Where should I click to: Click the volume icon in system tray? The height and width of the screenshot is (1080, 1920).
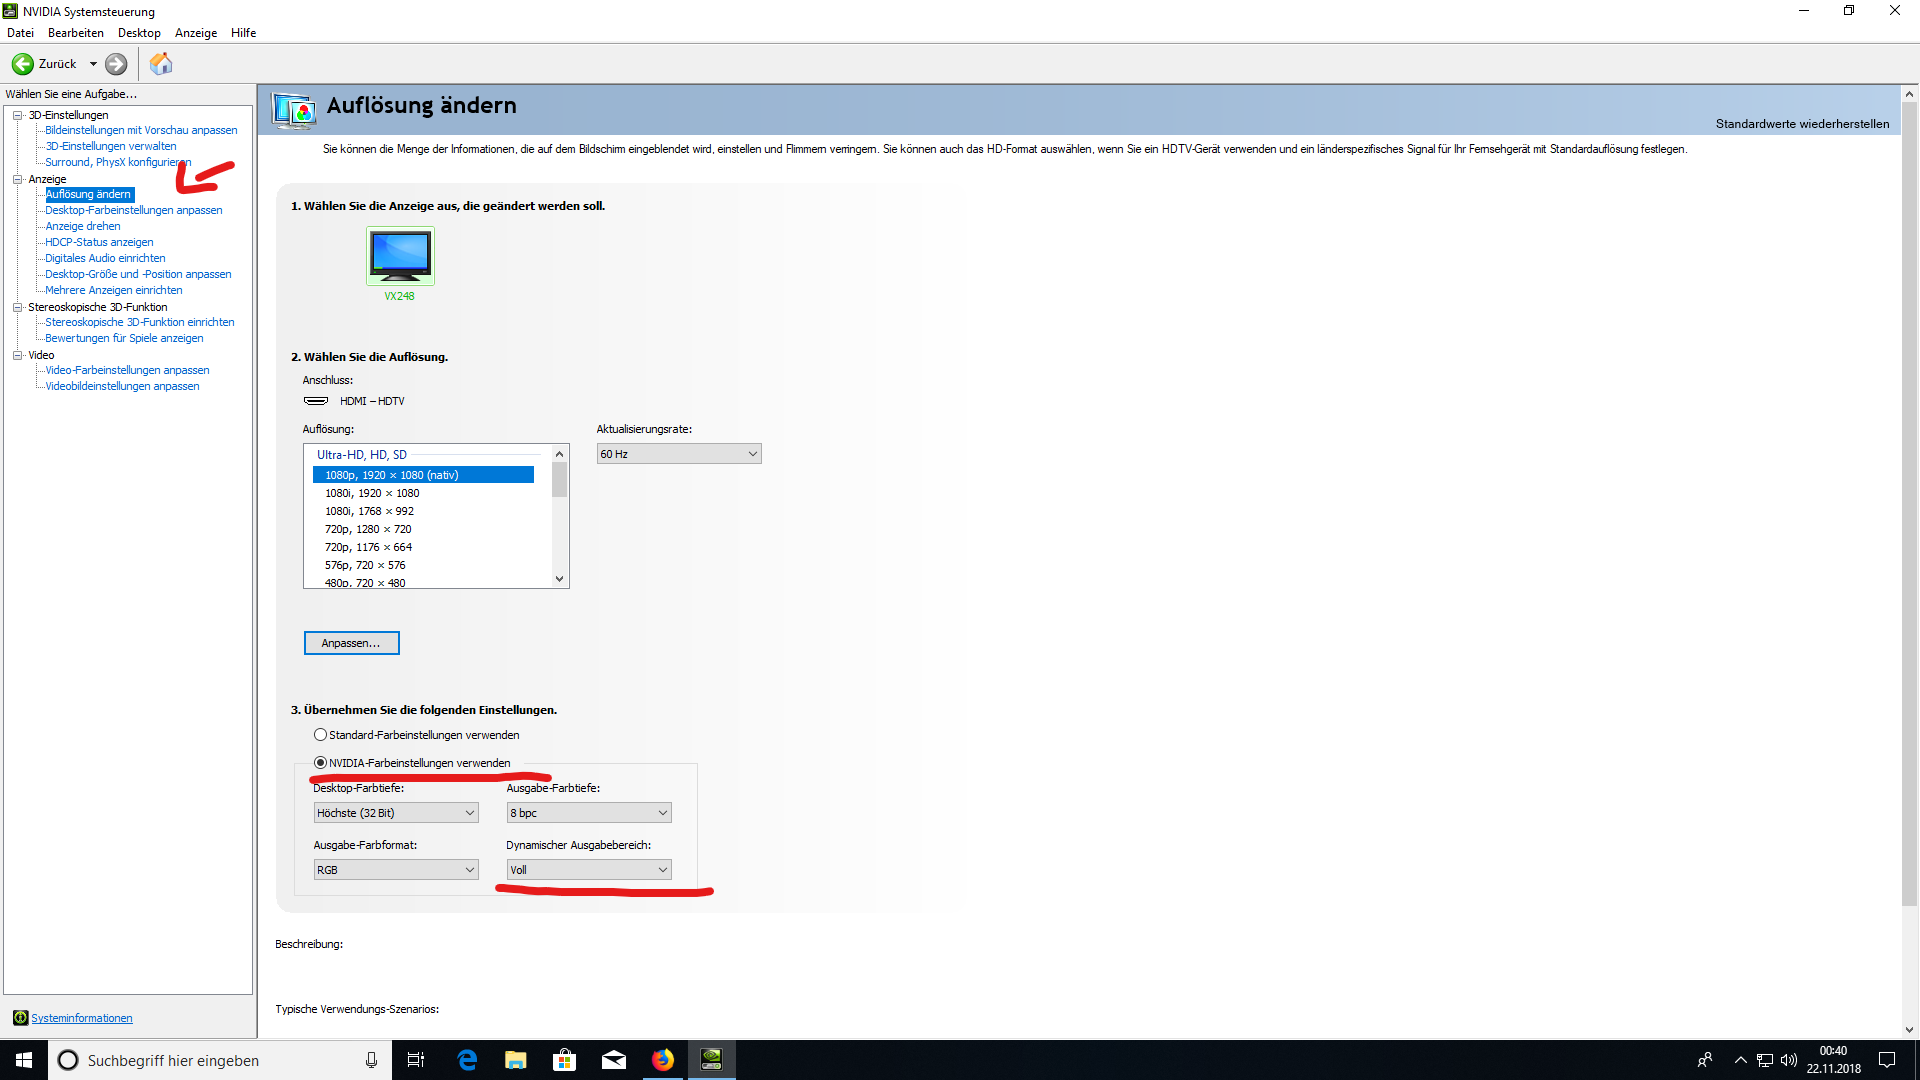1789,1060
